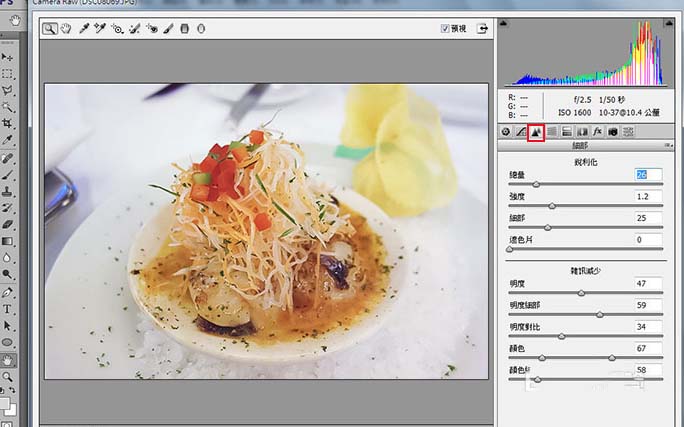The width and height of the screenshot is (684, 427).
Task: Open the 細部 panel flyout menu
Action: (669, 146)
